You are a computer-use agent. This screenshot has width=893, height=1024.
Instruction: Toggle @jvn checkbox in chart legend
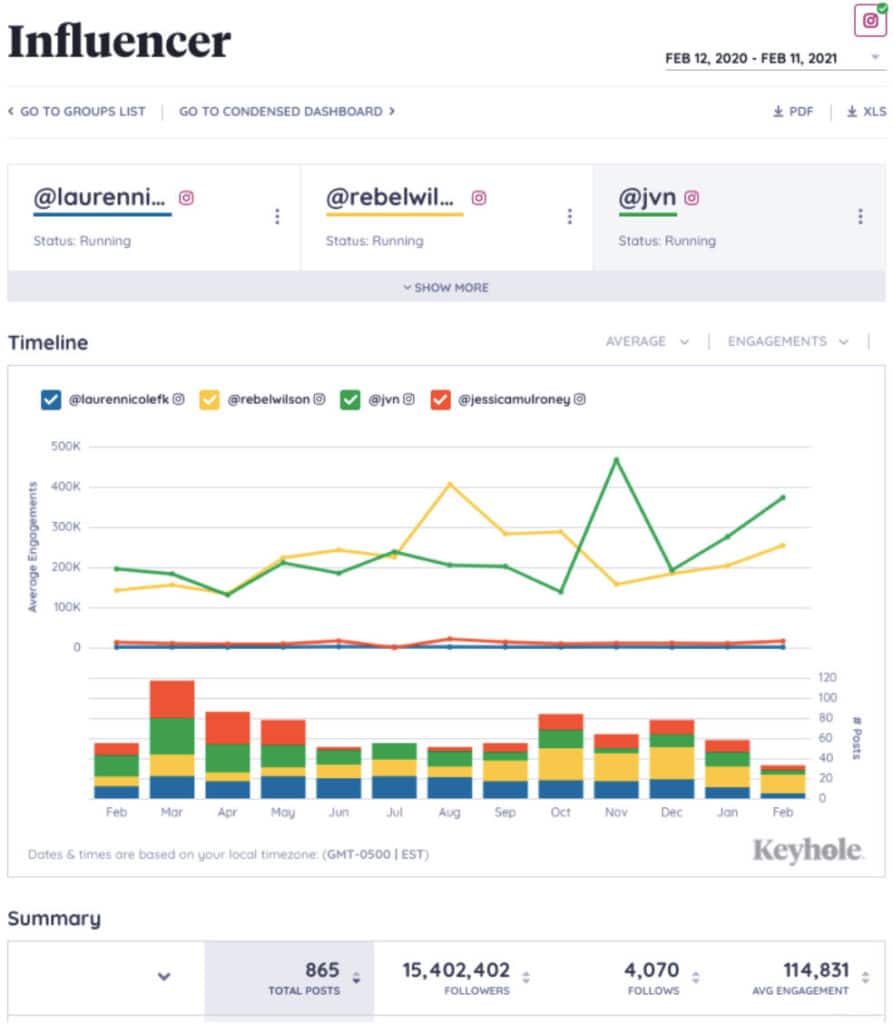tap(350, 400)
